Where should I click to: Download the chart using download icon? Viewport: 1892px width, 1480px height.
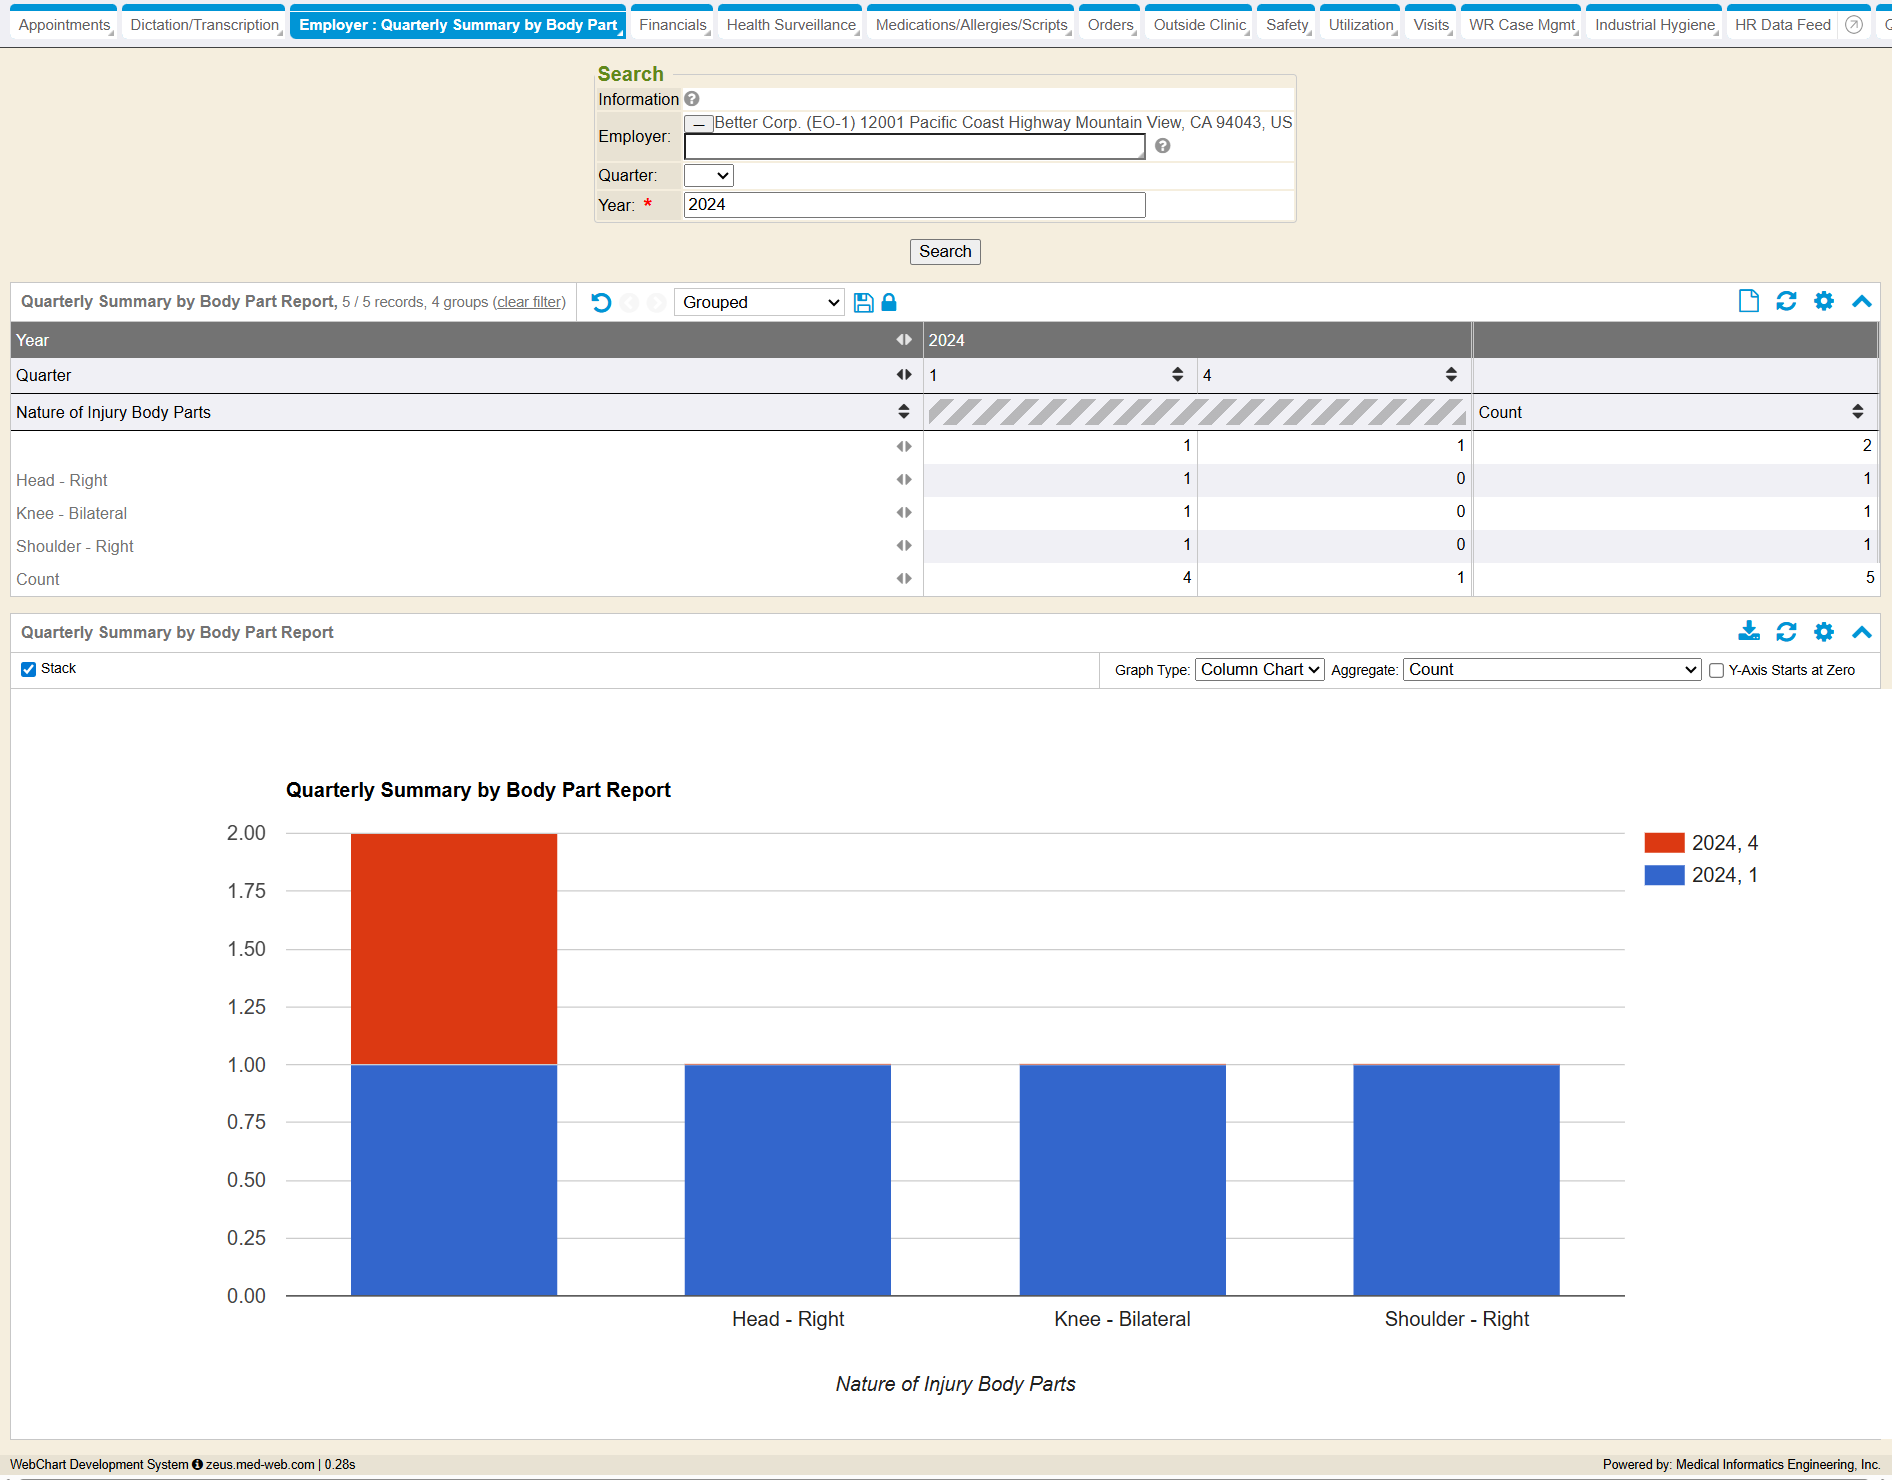[1748, 632]
